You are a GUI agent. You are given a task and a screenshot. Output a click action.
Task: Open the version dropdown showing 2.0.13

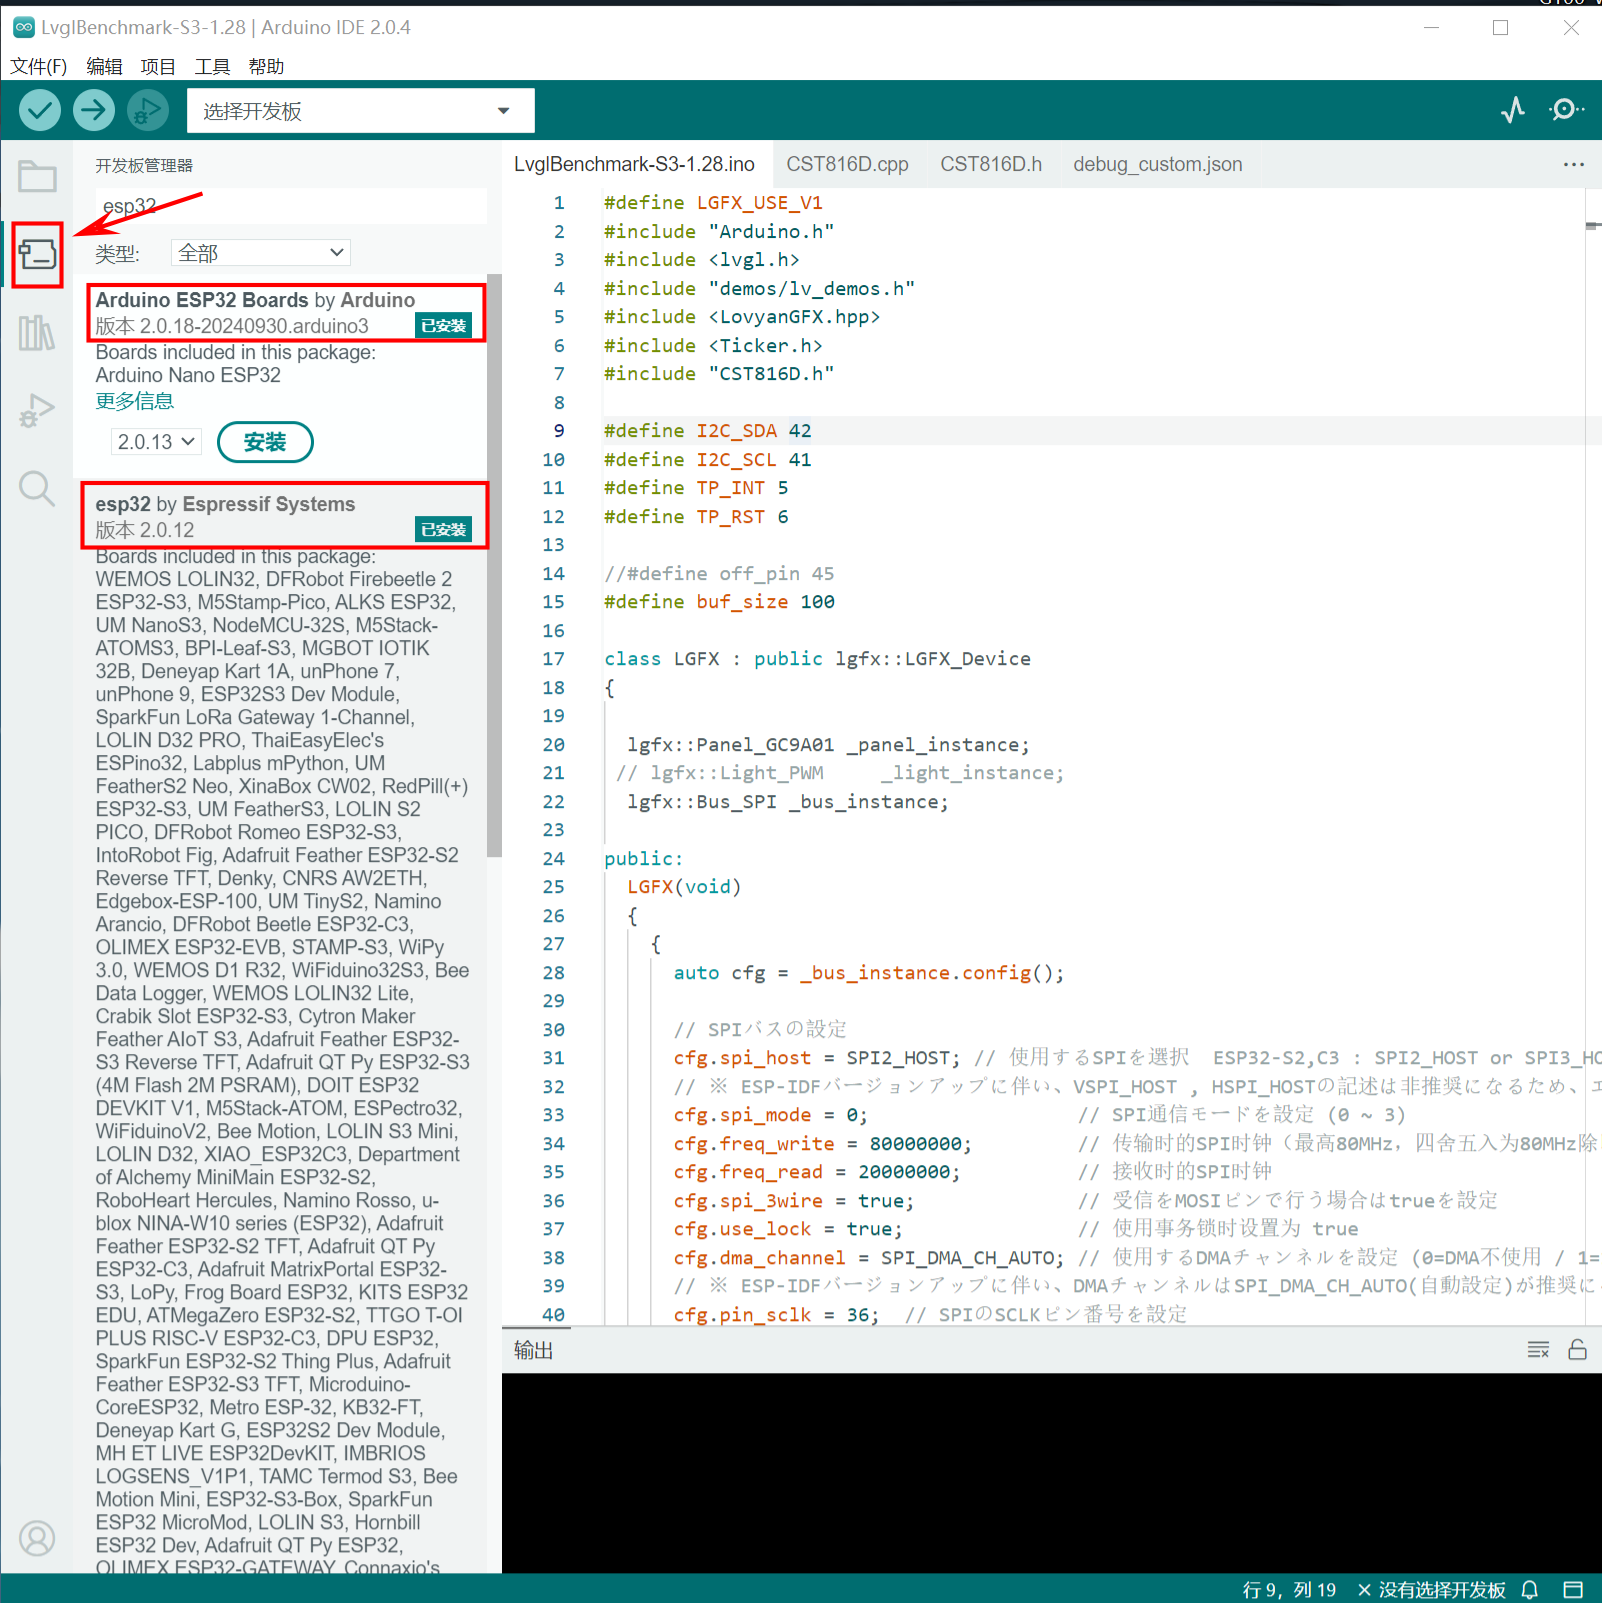(x=156, y=442)
